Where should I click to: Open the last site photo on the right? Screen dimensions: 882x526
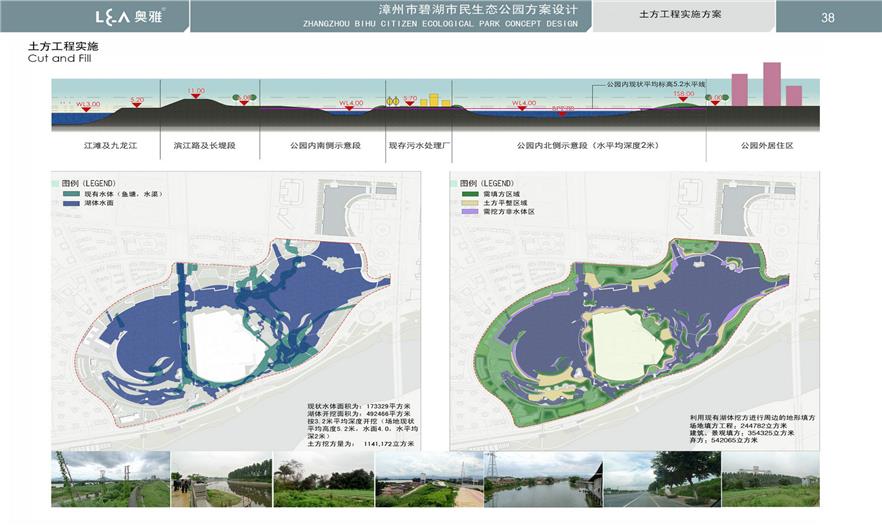pyautogui.click(x=770, y=479)
